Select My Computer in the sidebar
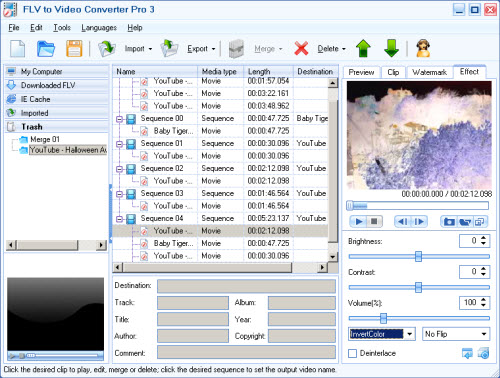Screen dimensions: 500x378 (x=57, y=72)
